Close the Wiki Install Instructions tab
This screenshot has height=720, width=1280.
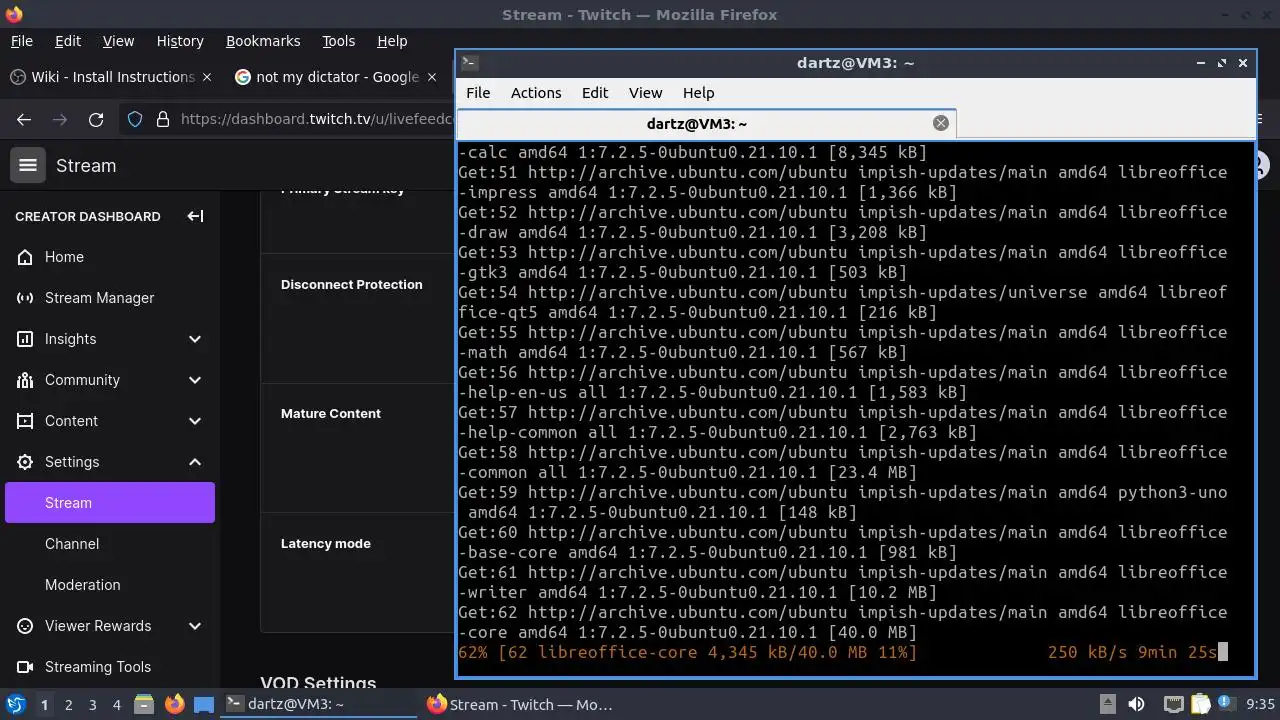[207, 77]
